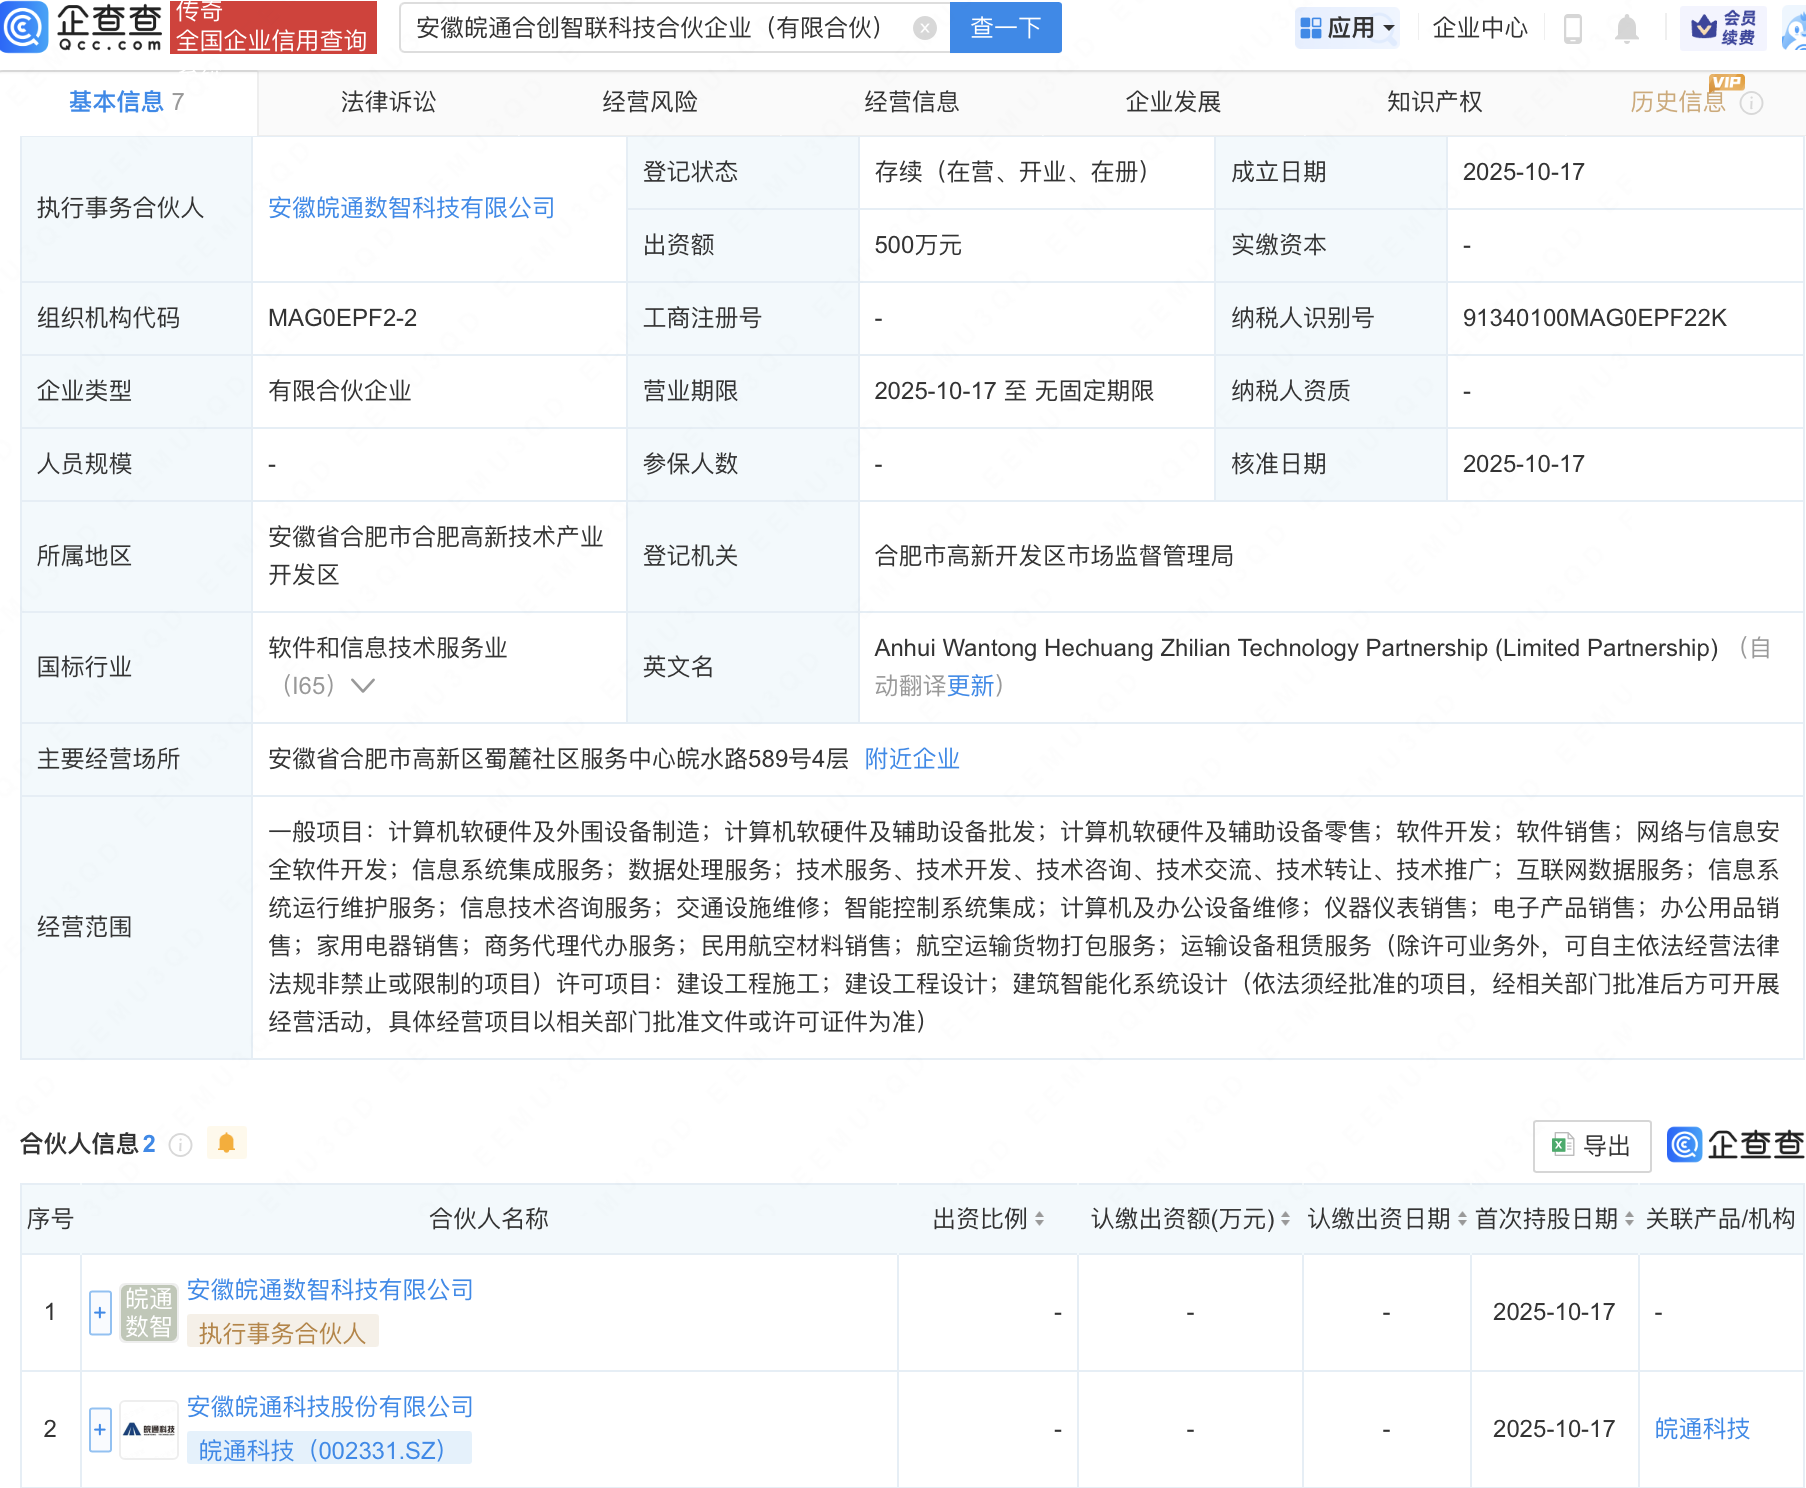This screenshot has width=1806, height=1488.
Task: Click the 皖通数智 company logo thumbnail
Action: point(148,1313)
